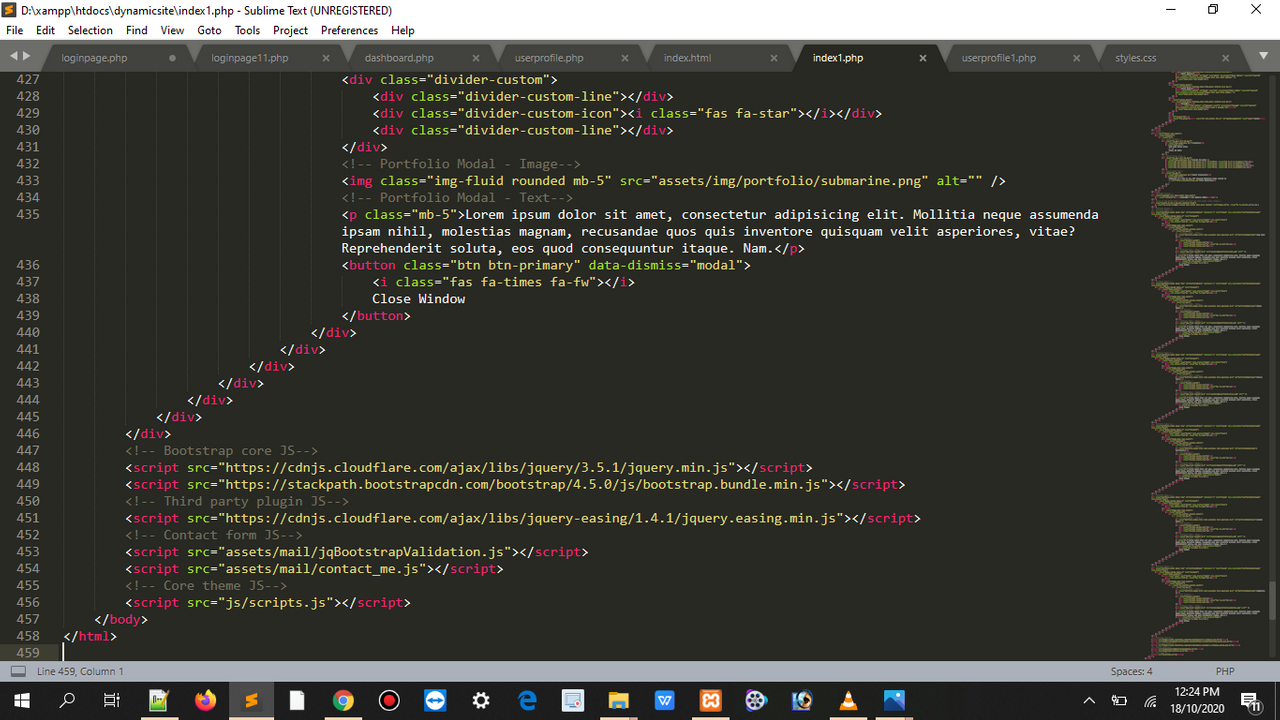Open the tab list dropdown arrow
The width and height of the screenshot is (1280, 720).
(1265, 57)
